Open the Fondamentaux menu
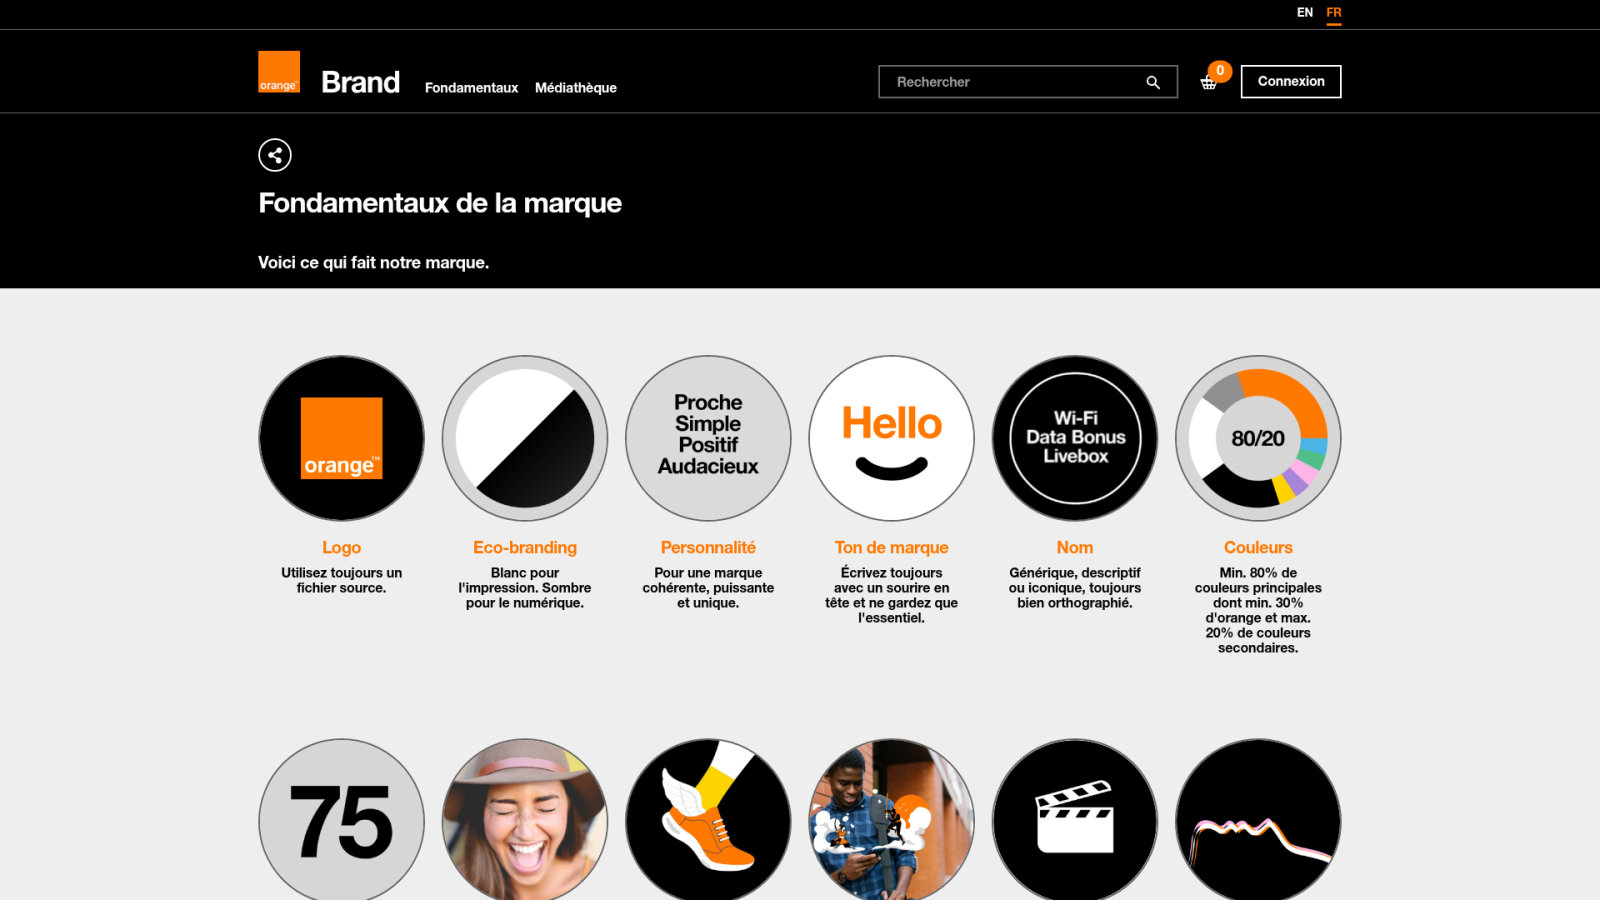1600x900 pixels. click(471, 88)
